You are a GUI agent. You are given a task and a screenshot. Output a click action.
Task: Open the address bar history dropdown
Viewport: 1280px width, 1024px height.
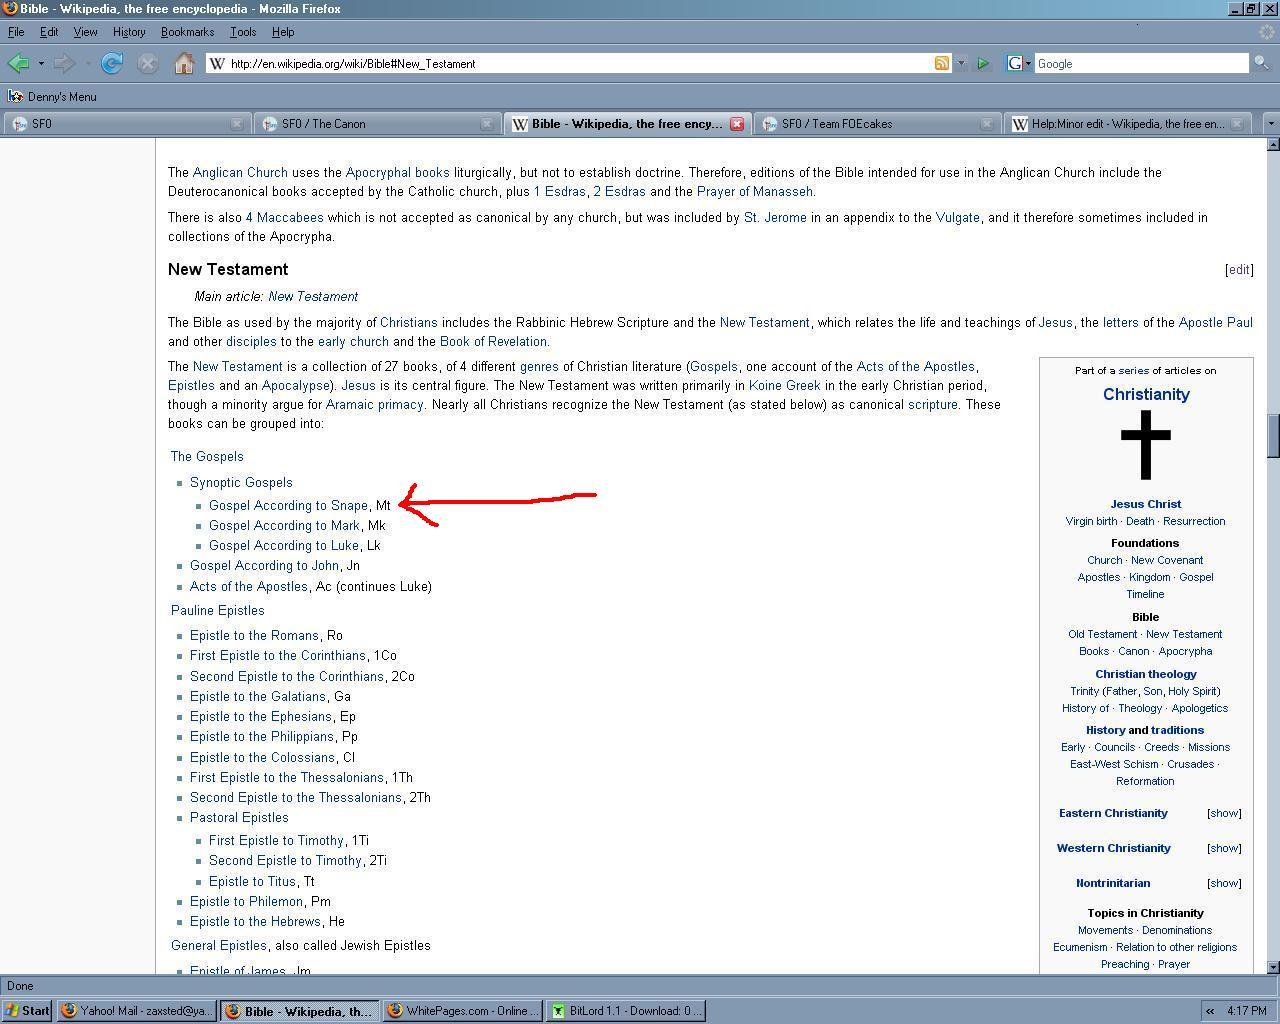(961, 63)
